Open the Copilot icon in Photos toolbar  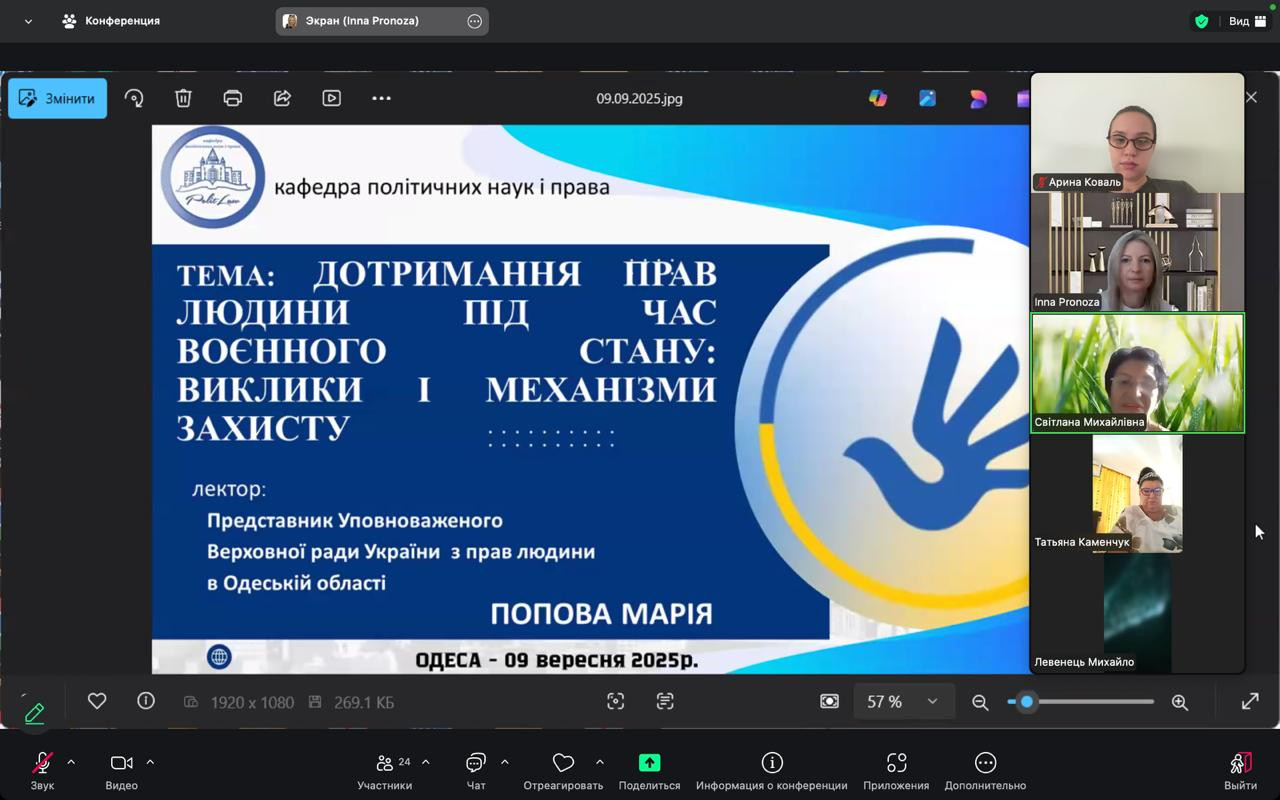point(878,98)
